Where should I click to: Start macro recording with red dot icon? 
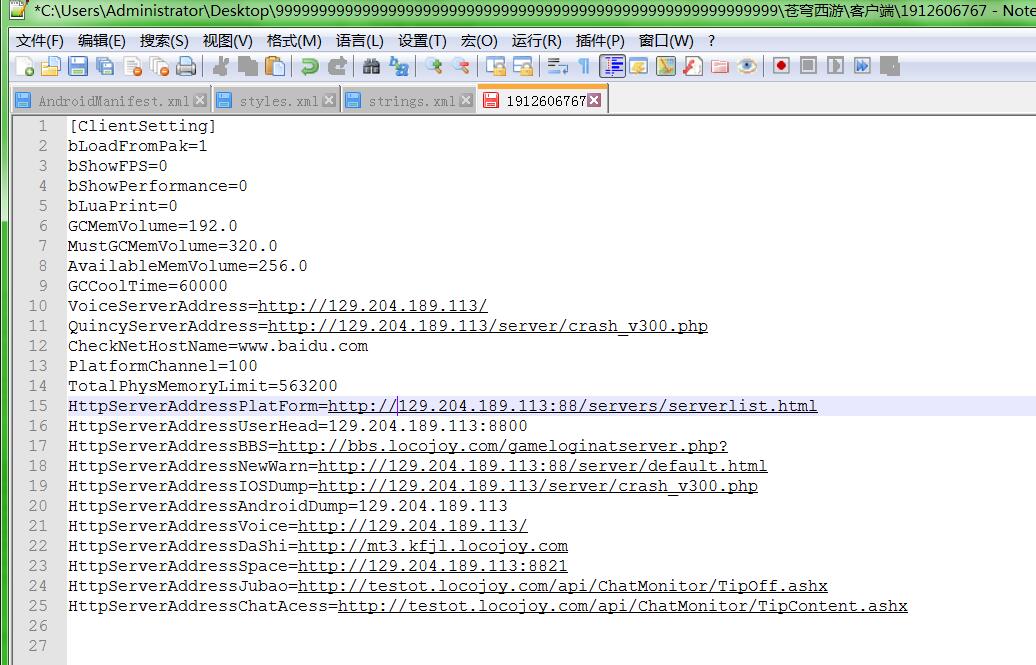781,67
